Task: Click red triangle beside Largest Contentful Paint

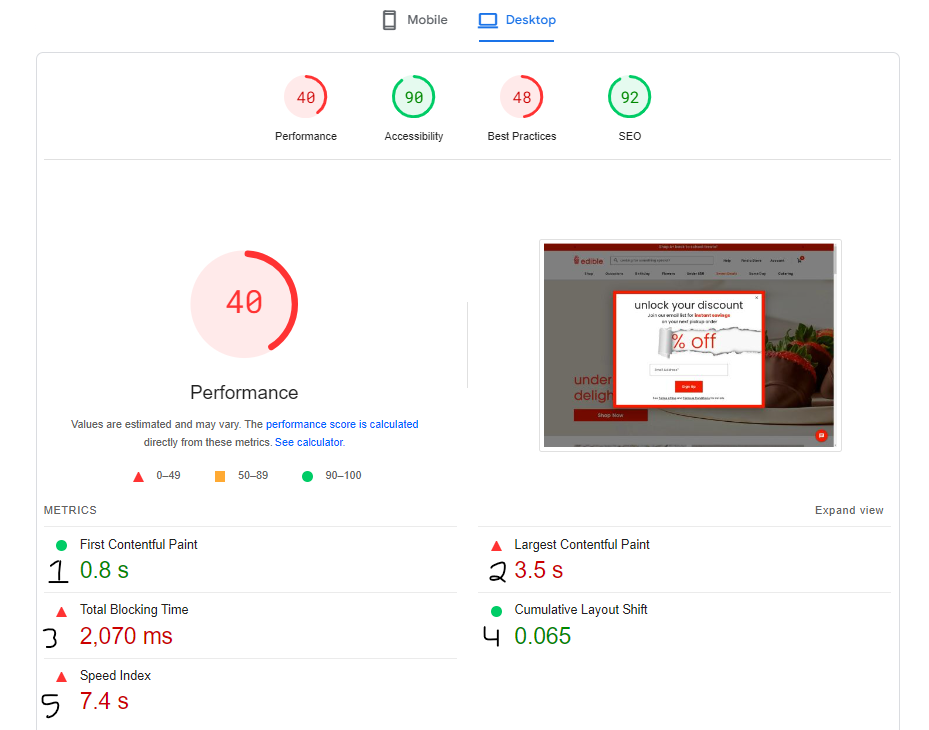Action: 496,545
